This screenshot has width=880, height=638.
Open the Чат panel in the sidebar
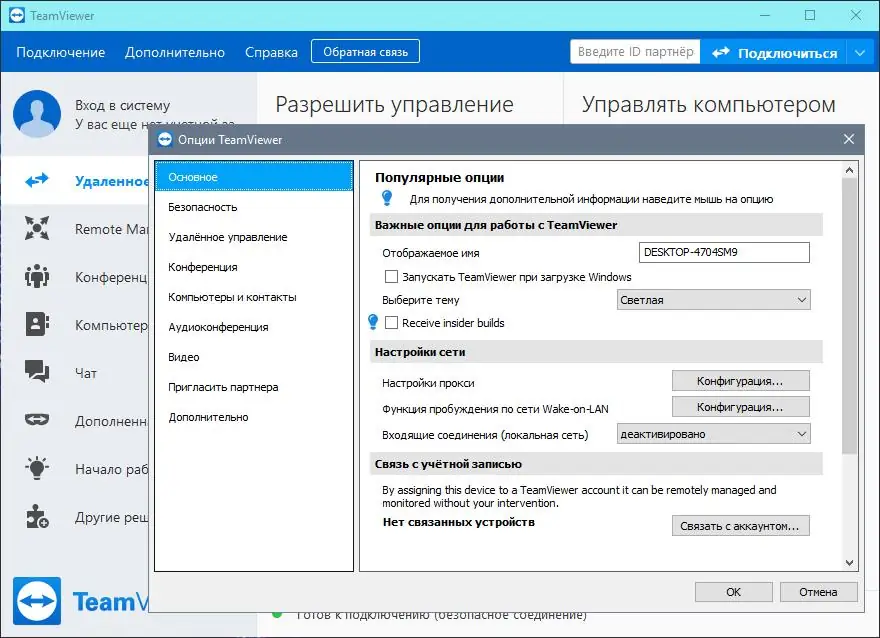pyautogui.click(x=37, y=372)
